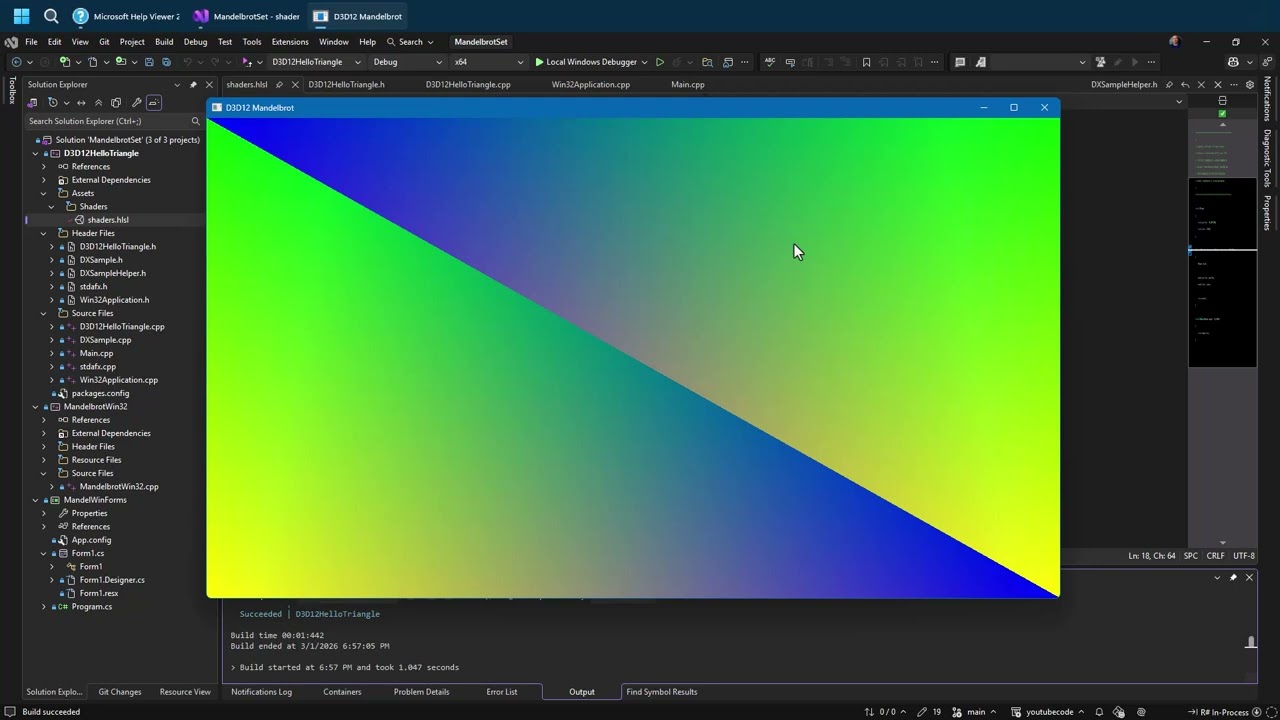The image size is (1280, 720).
Task: Open the x64 platform dropdown
Action: [x=488, y=62]
